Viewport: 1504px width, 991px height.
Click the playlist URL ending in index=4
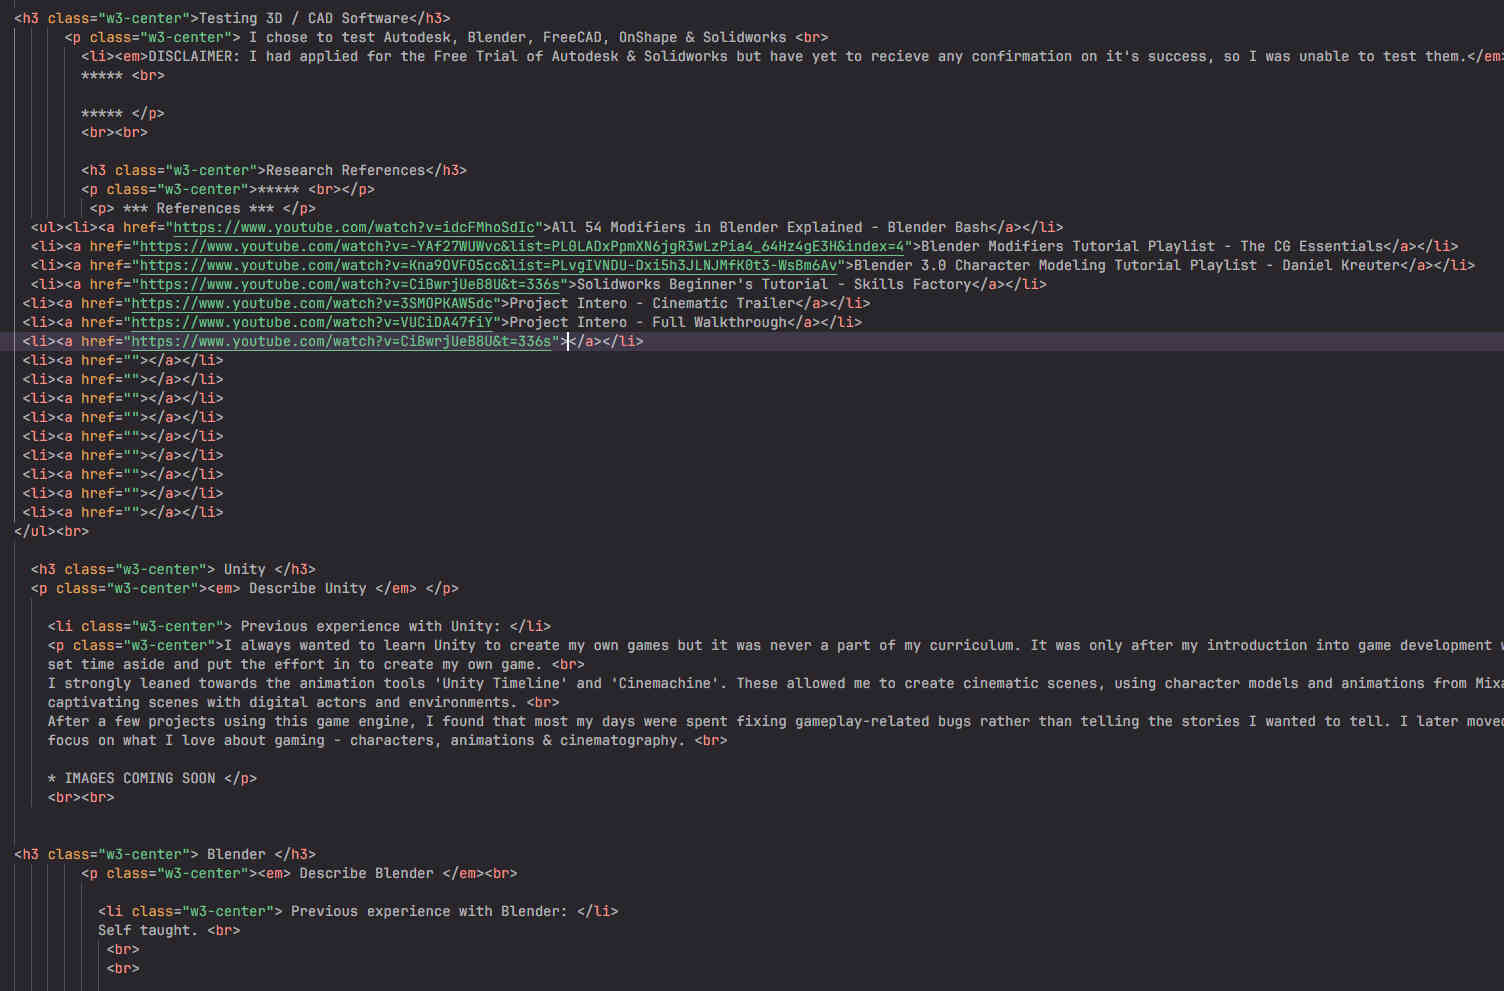click(x=522, y=246)
